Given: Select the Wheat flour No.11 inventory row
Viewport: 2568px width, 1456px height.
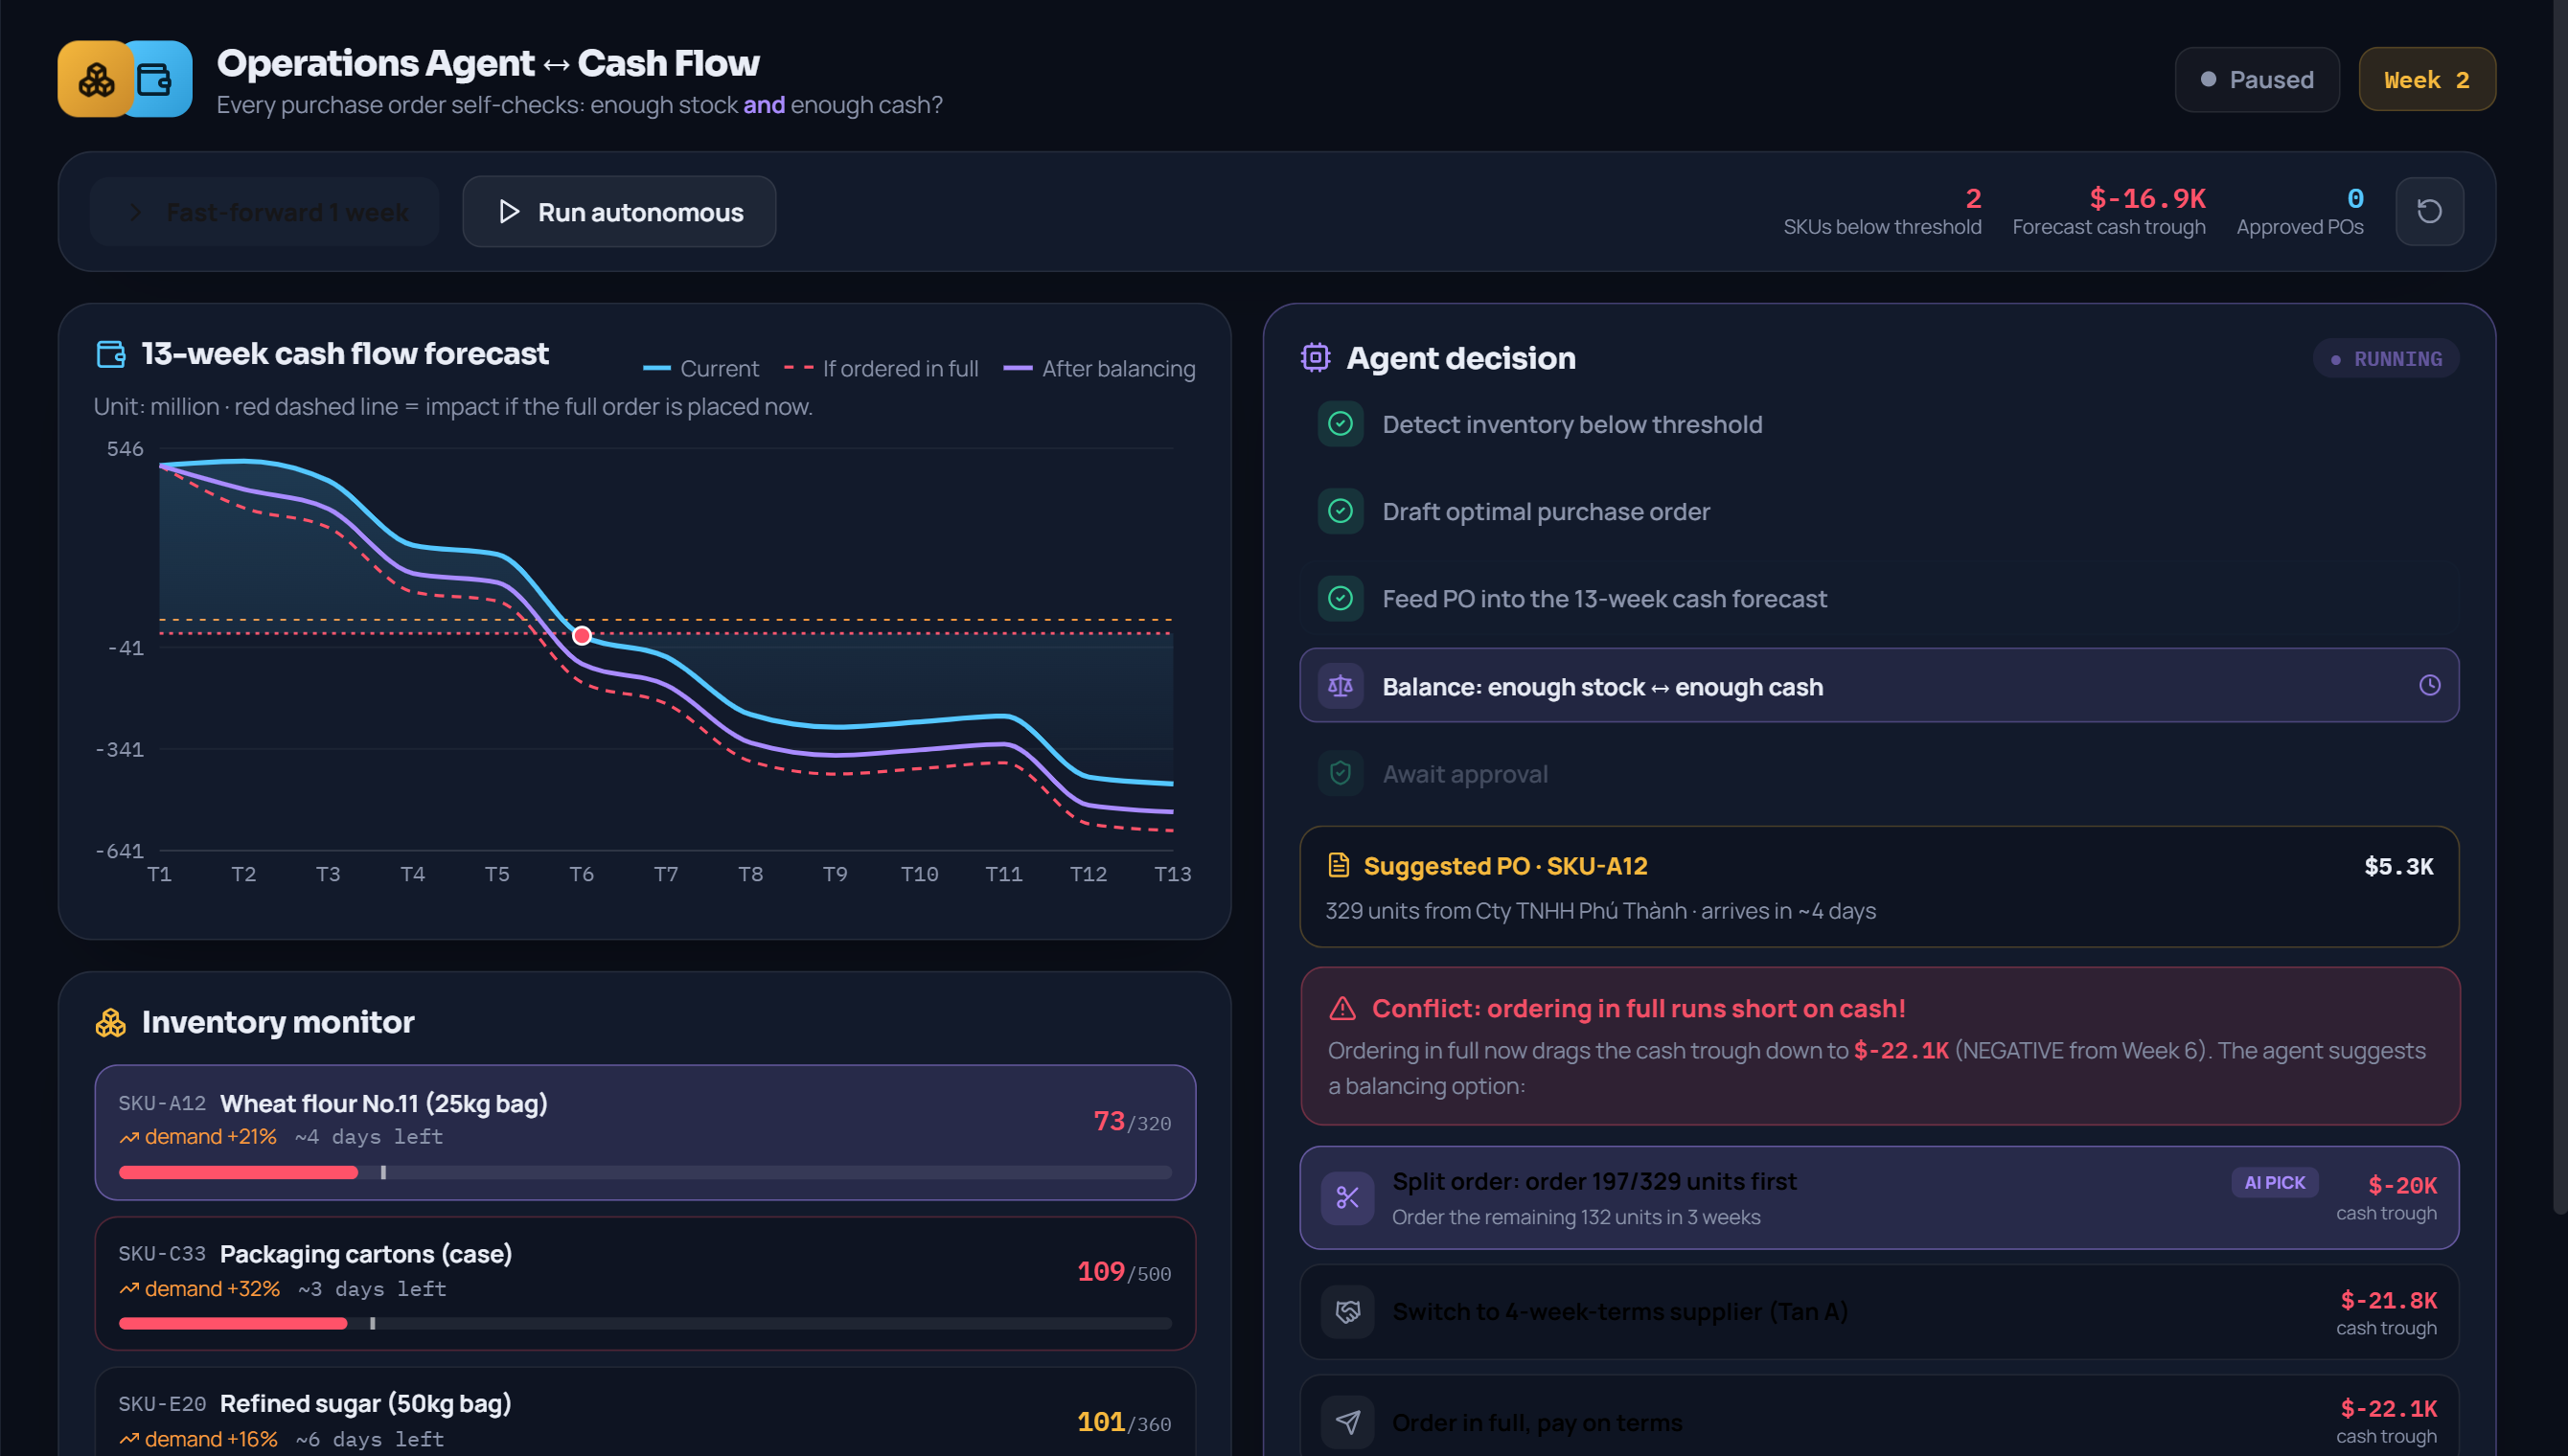Looking at the screenshot, I should 645,1132.
